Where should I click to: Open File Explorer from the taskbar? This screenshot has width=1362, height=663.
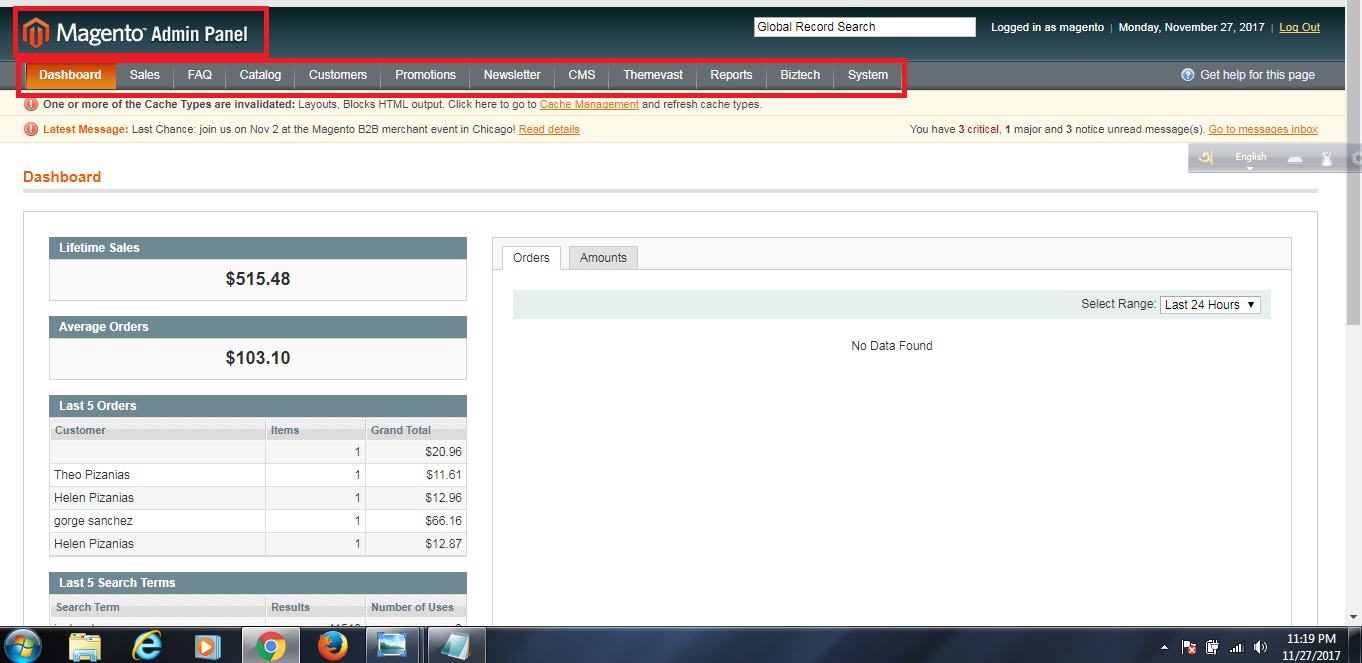tap(85, 646)
